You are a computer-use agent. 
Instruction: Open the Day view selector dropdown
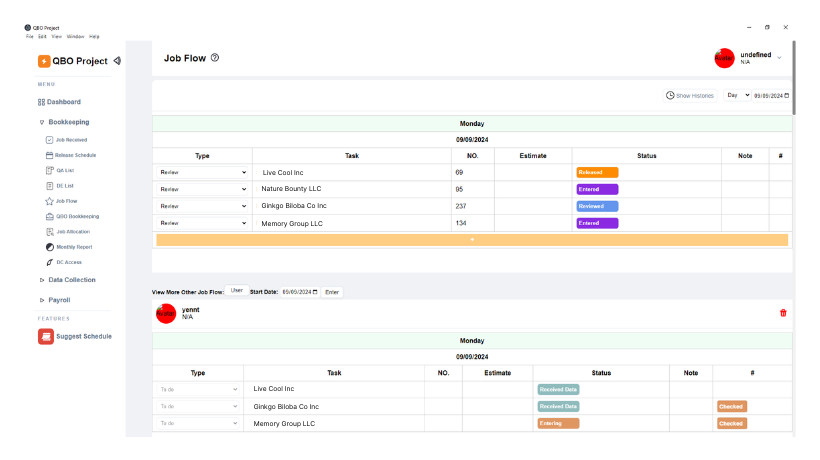click(x=737, y=95)
